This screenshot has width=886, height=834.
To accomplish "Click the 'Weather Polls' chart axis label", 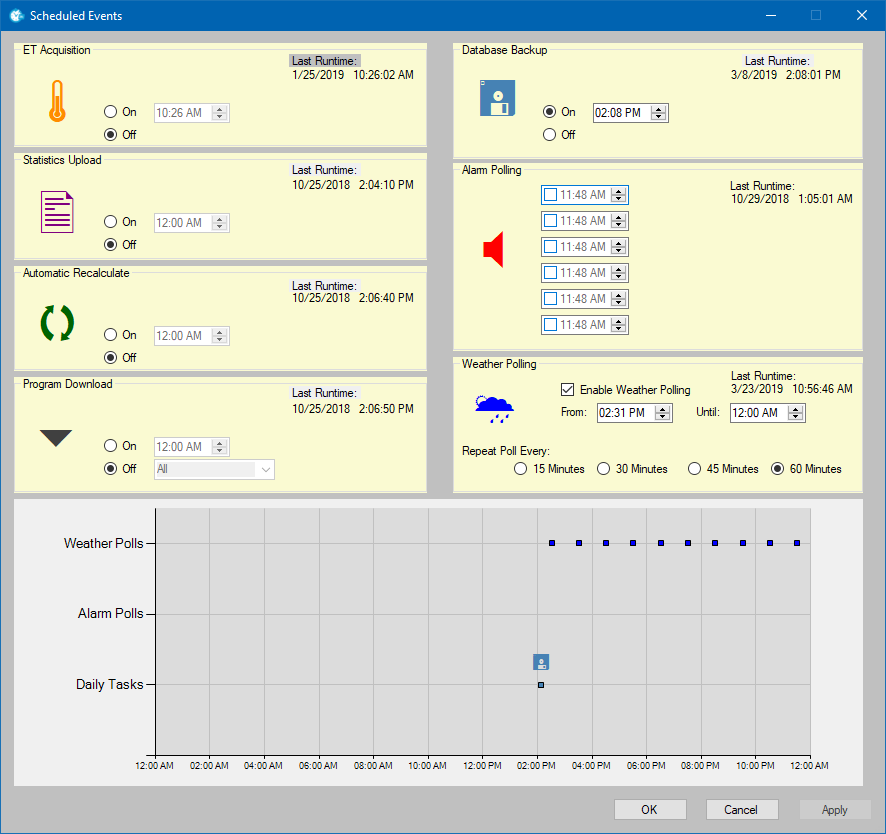I will click(x=103, y=543).
